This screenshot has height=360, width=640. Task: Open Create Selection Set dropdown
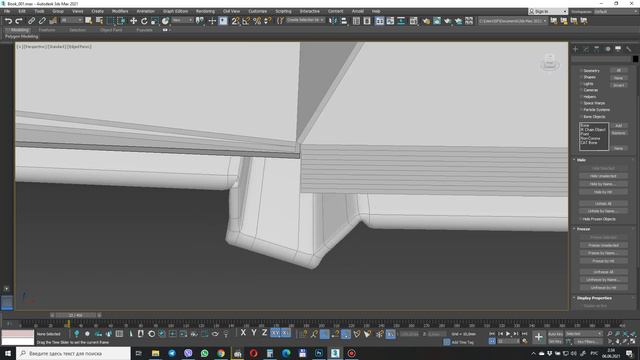click(x=305, y=20)
